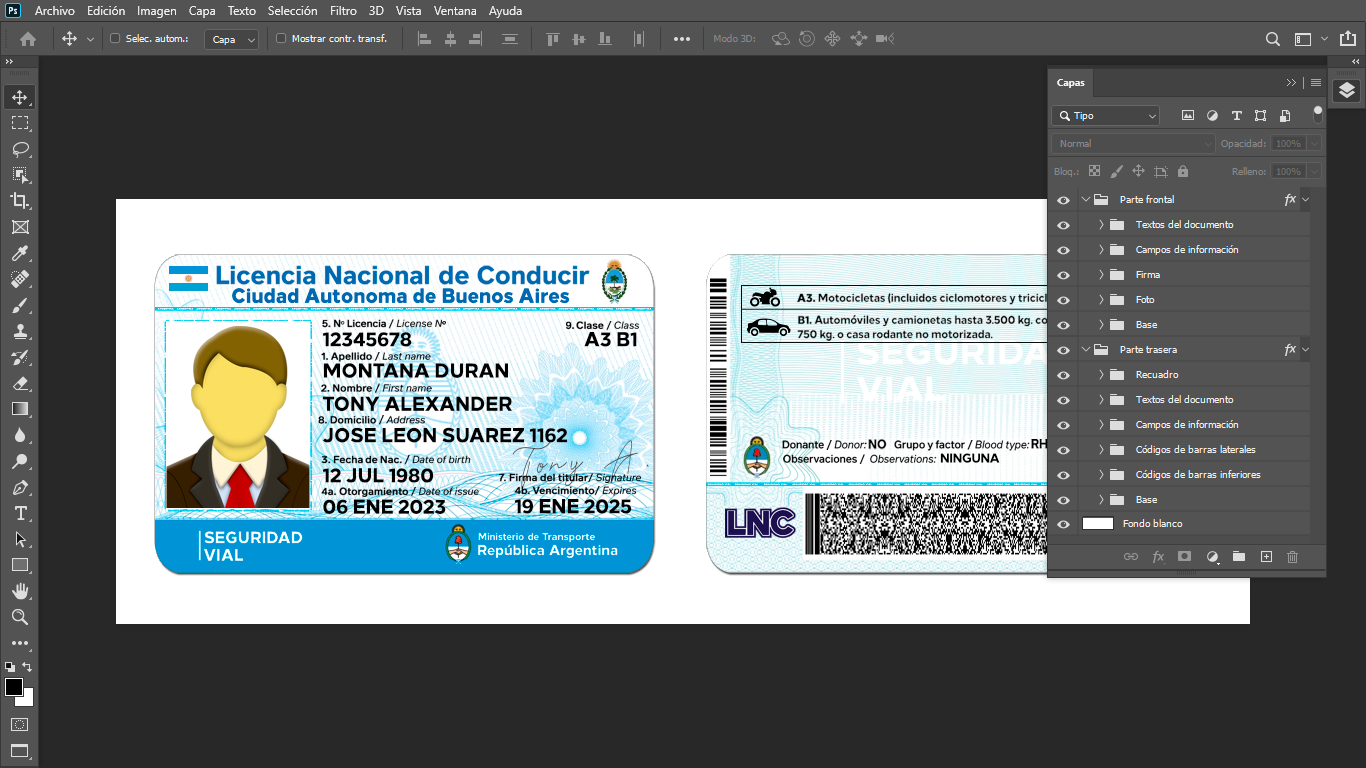Open the Tipo filter dropdown

coord(1105,116)
